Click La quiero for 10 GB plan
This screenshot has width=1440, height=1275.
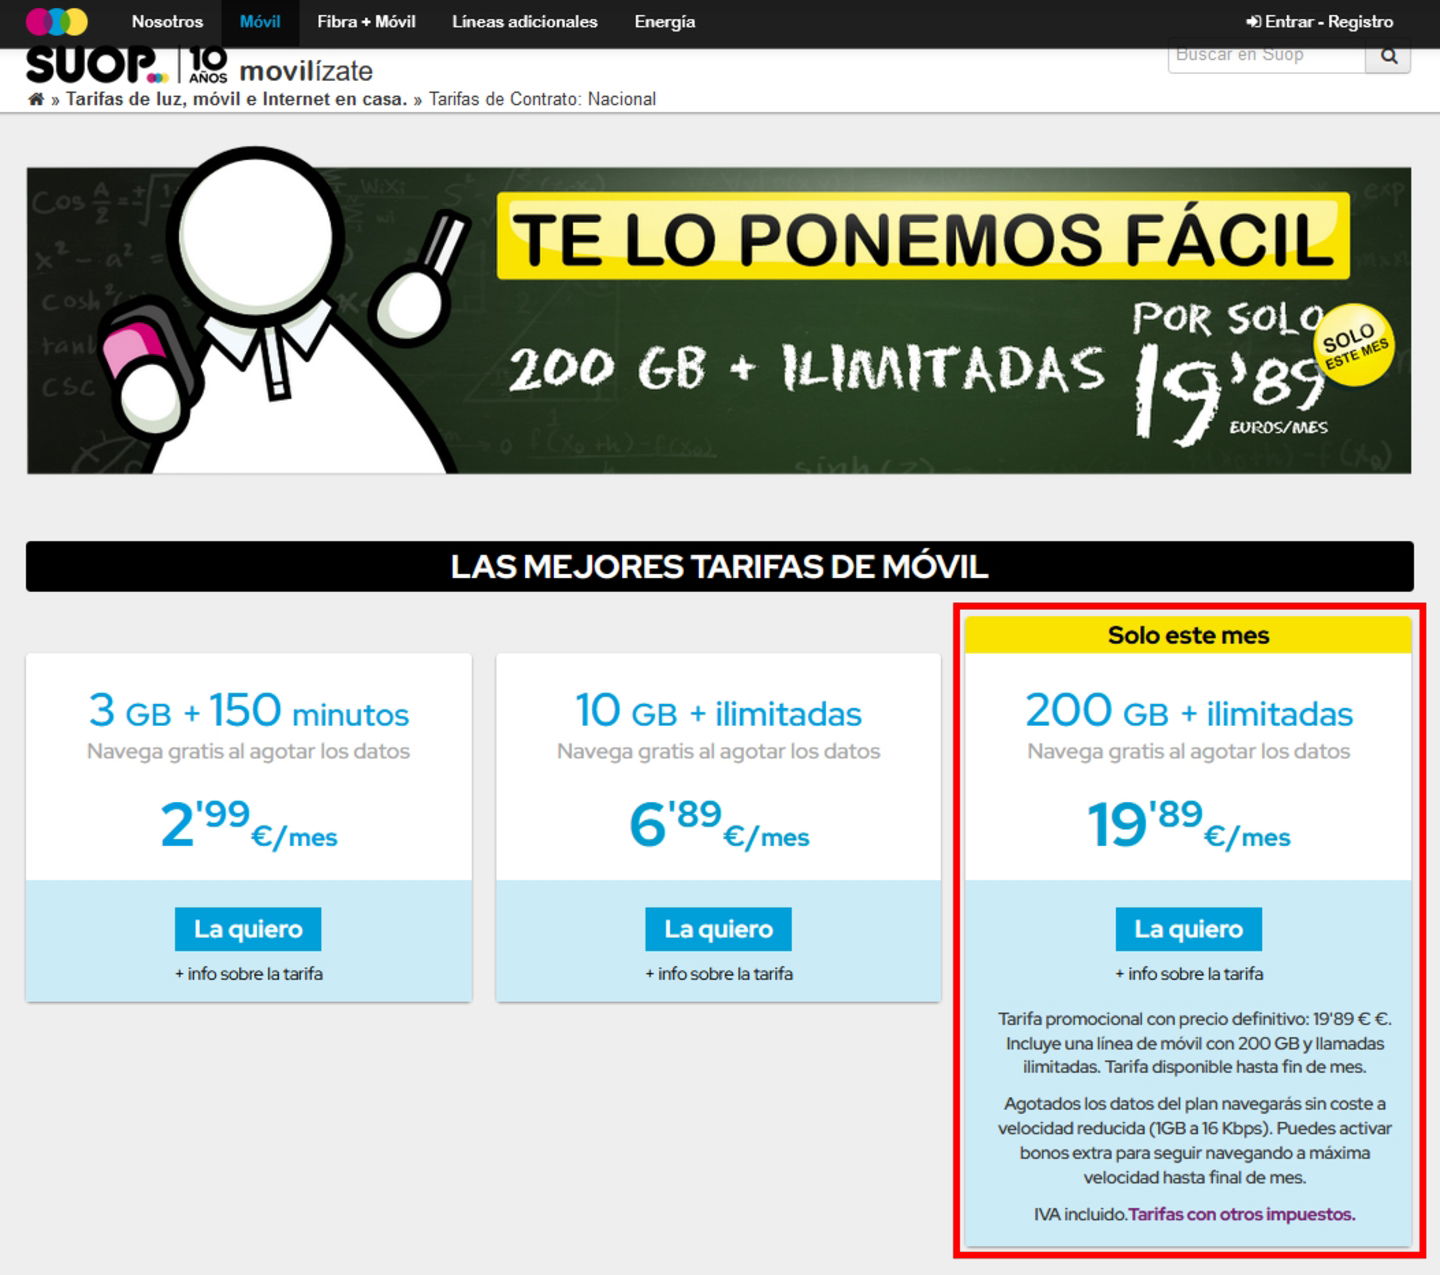pyautogui.click(x=718, y=929)
